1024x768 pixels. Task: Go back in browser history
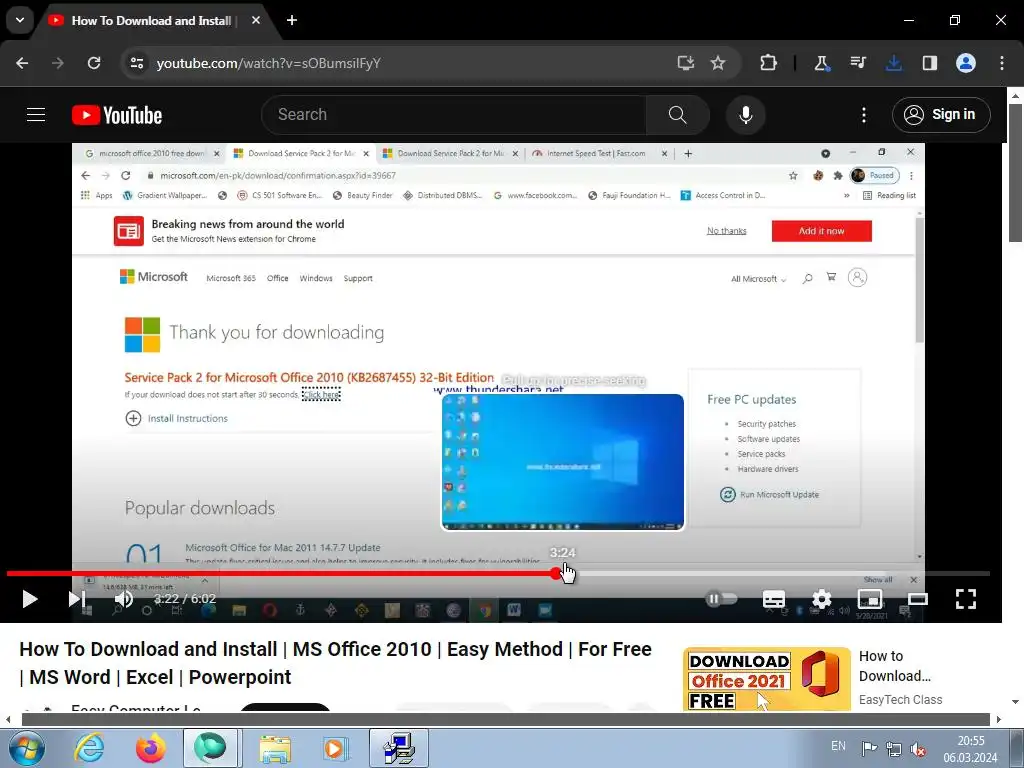(22, 63)
